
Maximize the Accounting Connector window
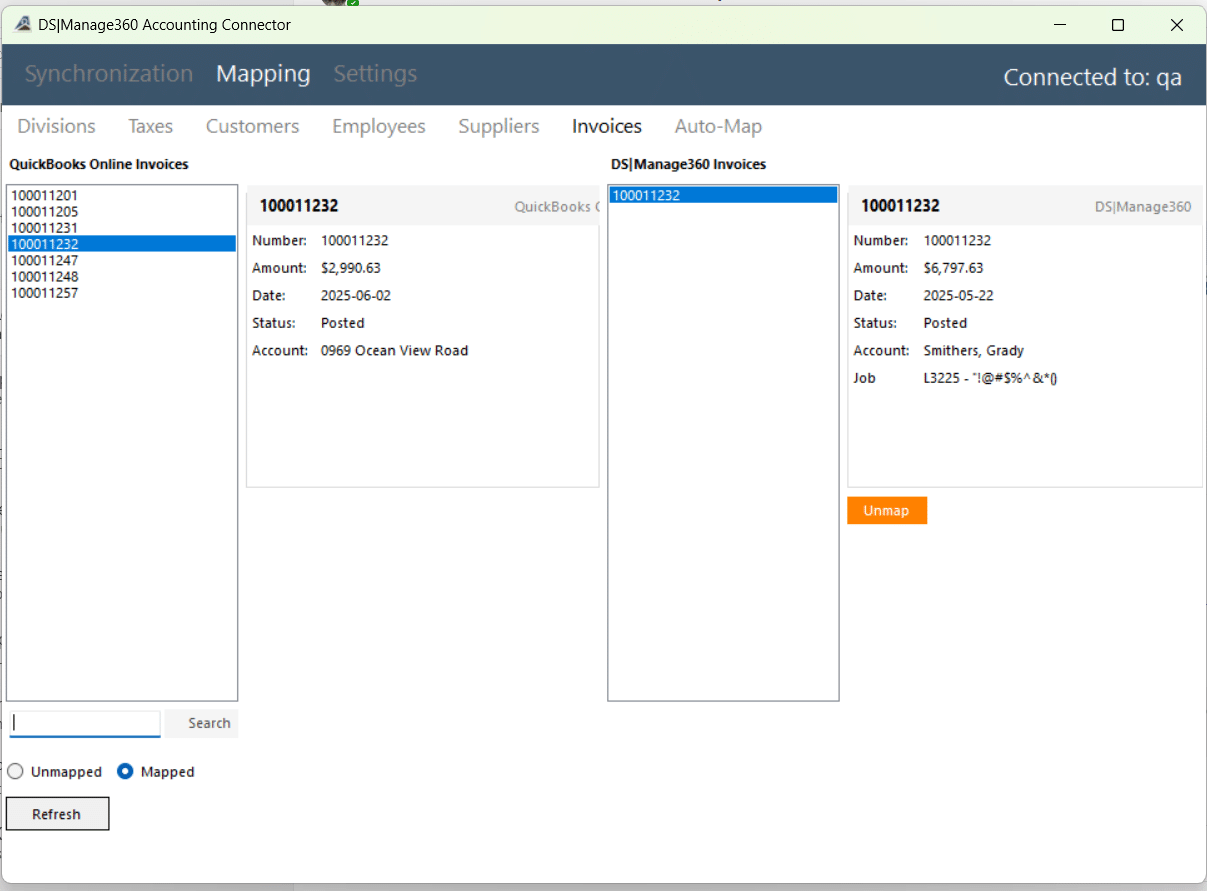pyautogui.click(x=1118, y=25)
